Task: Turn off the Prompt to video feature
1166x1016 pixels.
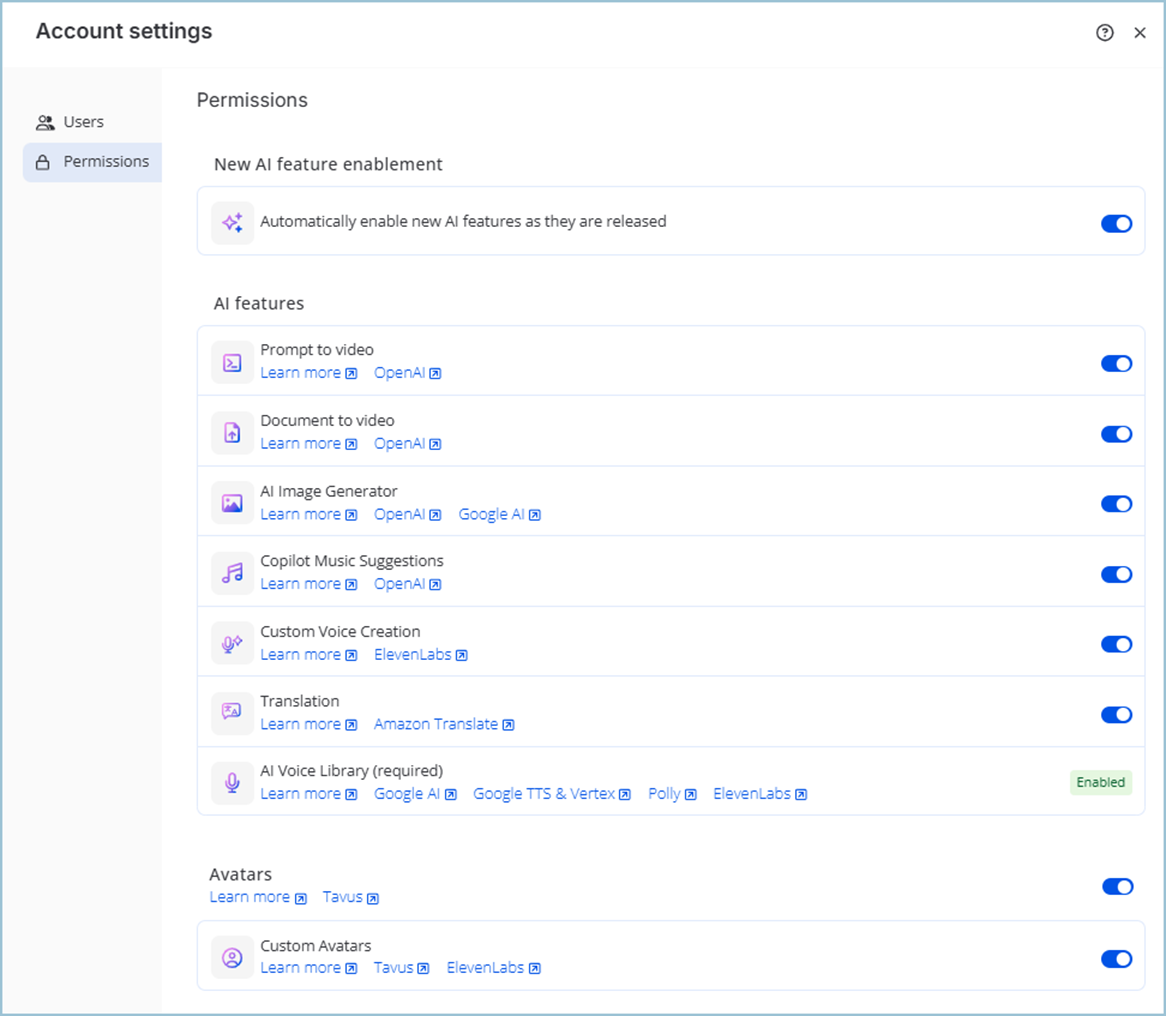Action: point(1116,363)
